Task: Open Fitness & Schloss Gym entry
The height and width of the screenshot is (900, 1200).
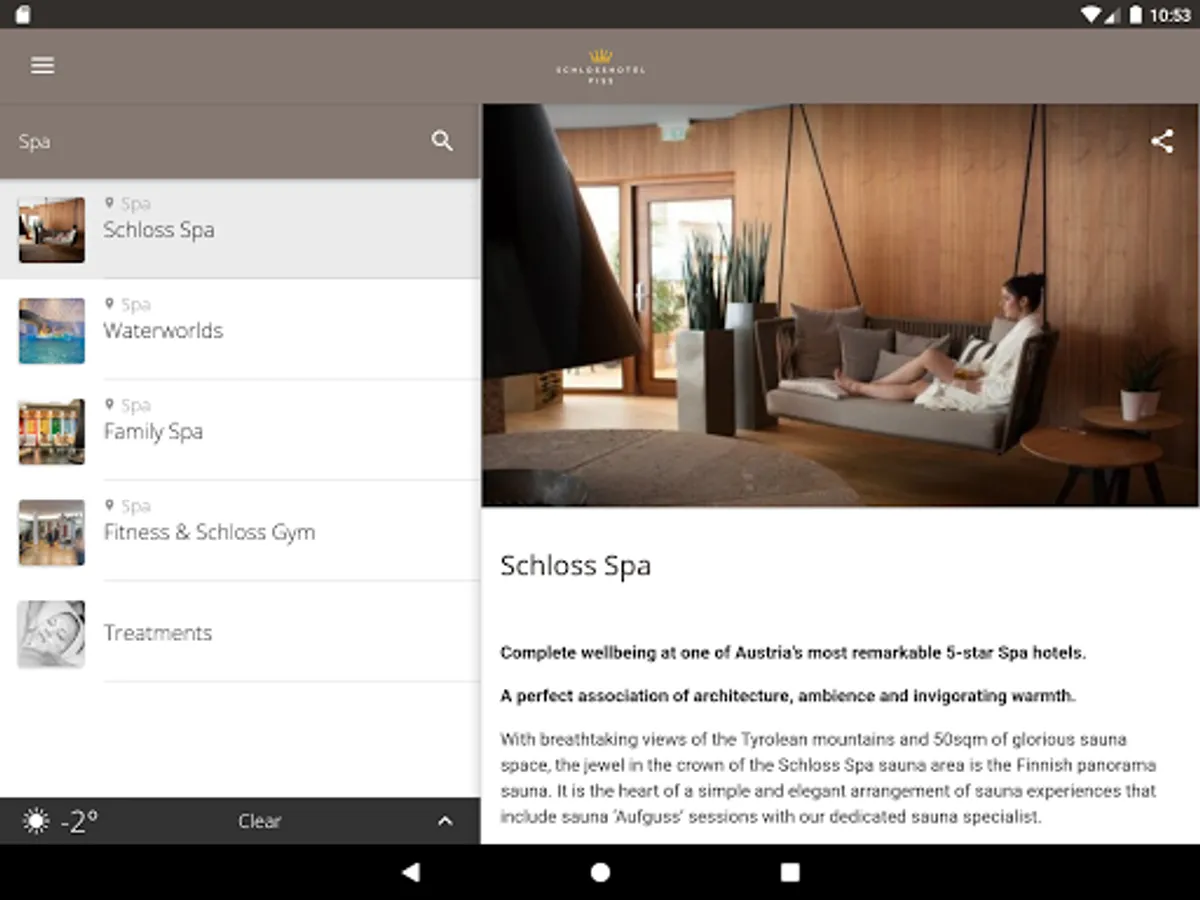Action: coord(240,532)
